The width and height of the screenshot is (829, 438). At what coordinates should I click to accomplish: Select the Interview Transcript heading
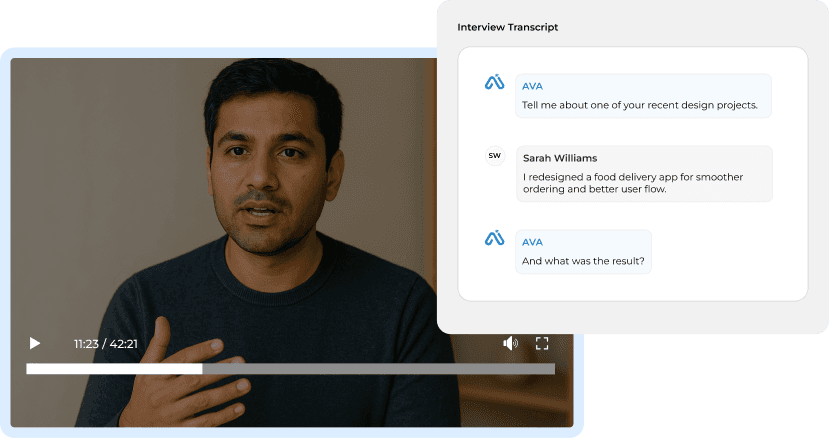coord(507,27)
